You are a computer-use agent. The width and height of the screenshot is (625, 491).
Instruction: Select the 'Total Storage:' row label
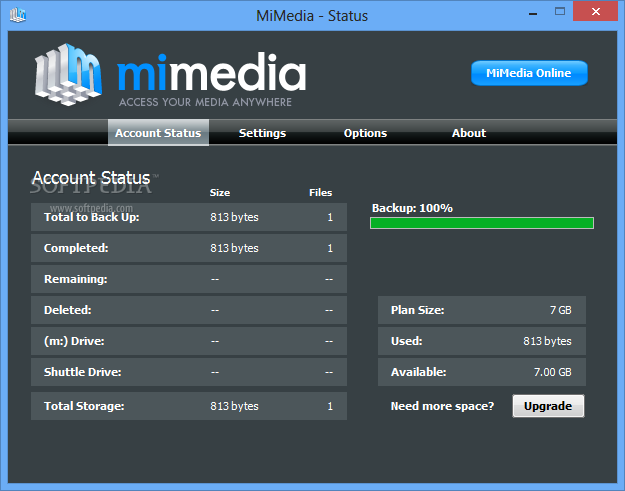click(84, 406)
